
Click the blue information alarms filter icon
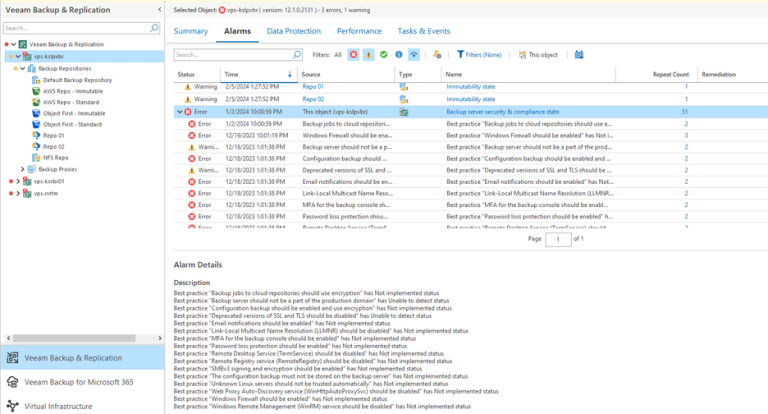coord(399,55)
